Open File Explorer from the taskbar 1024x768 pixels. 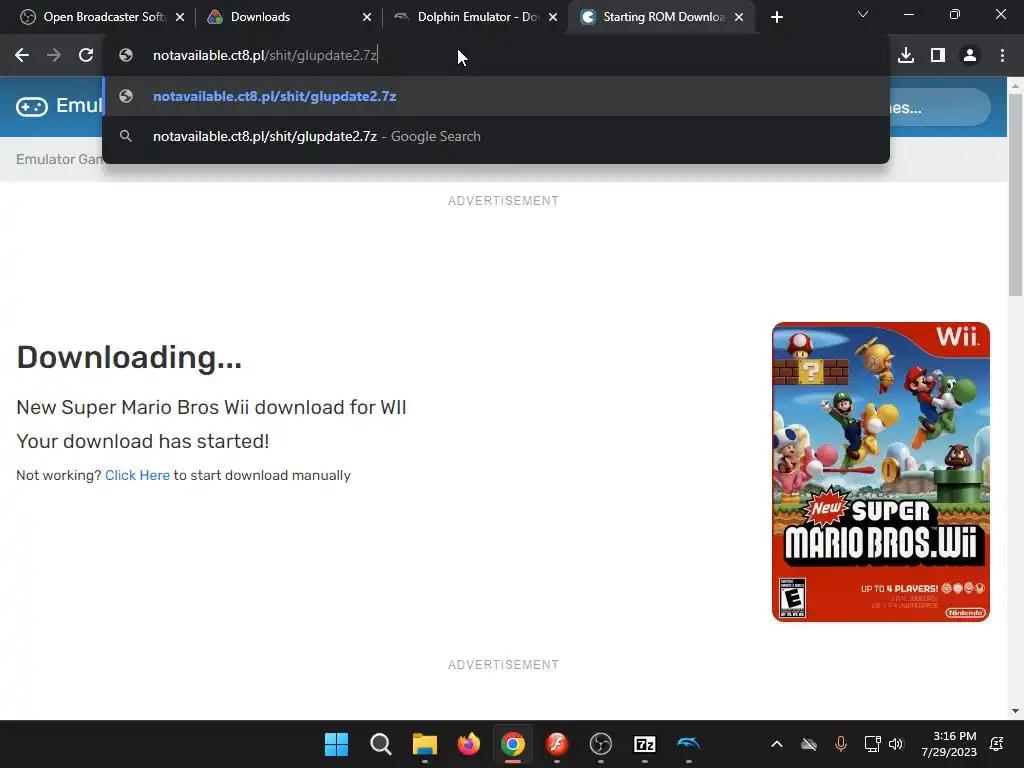click(x=424, y=744)
